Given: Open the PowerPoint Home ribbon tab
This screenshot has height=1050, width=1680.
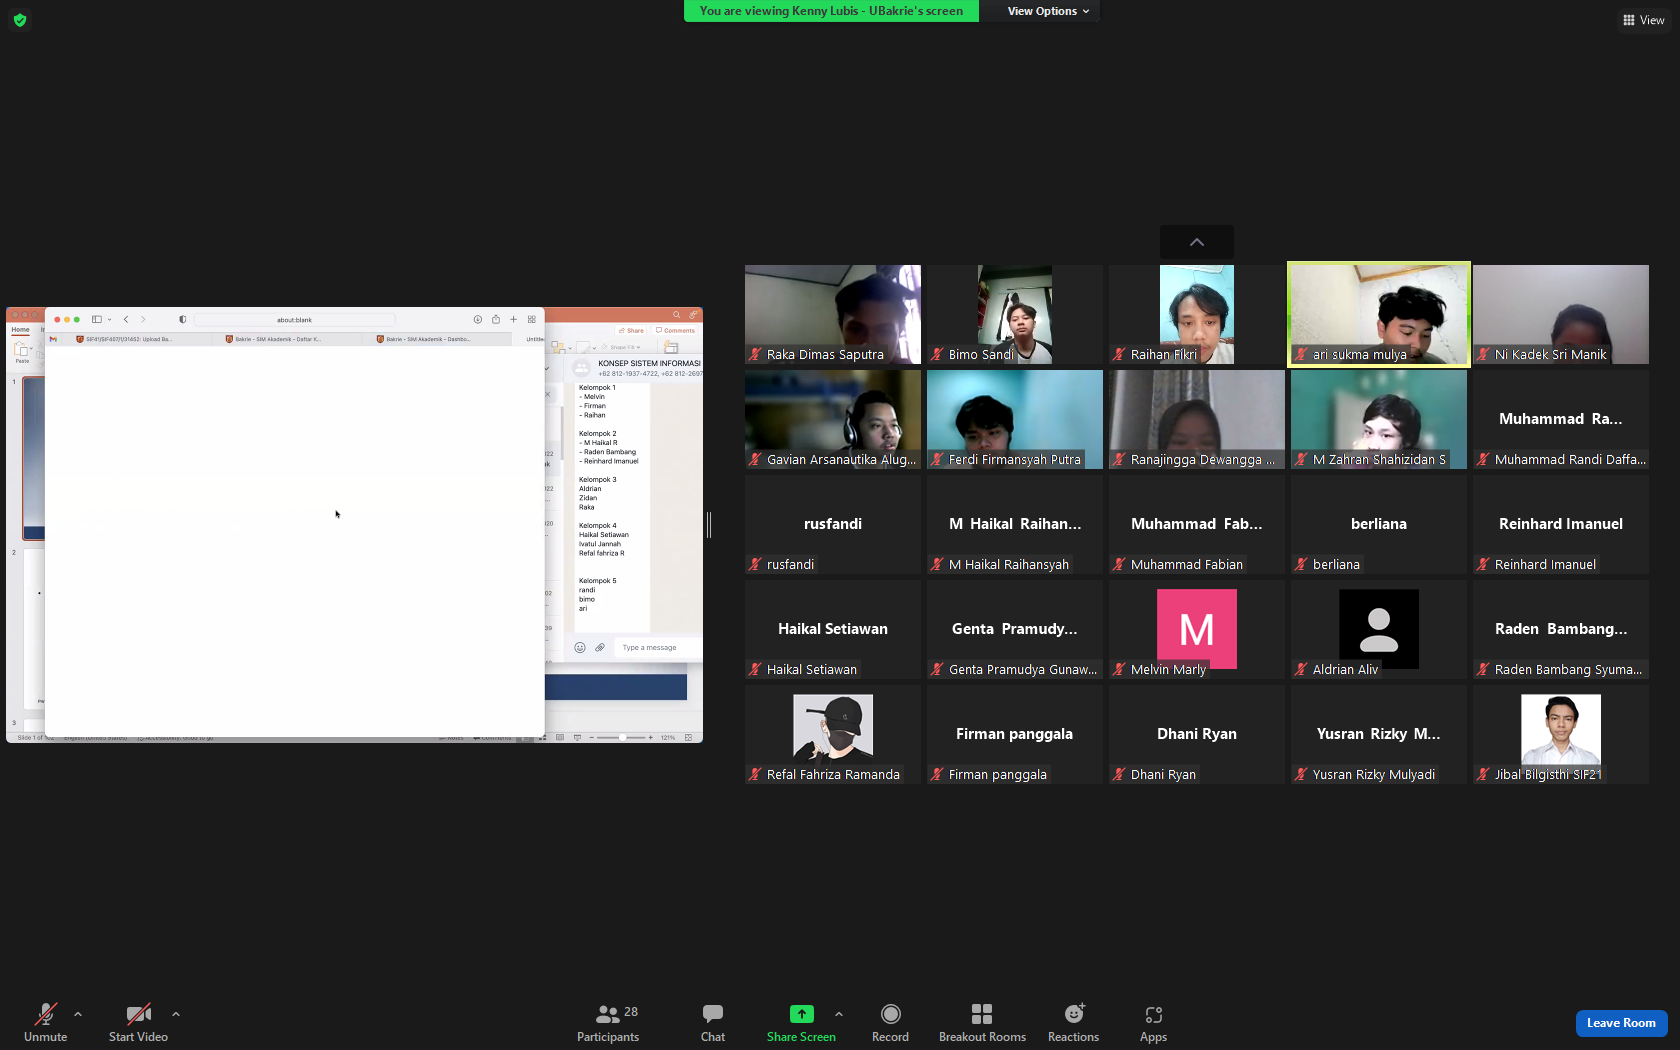Looking at the screenshot, I should (x=20, y=330).
